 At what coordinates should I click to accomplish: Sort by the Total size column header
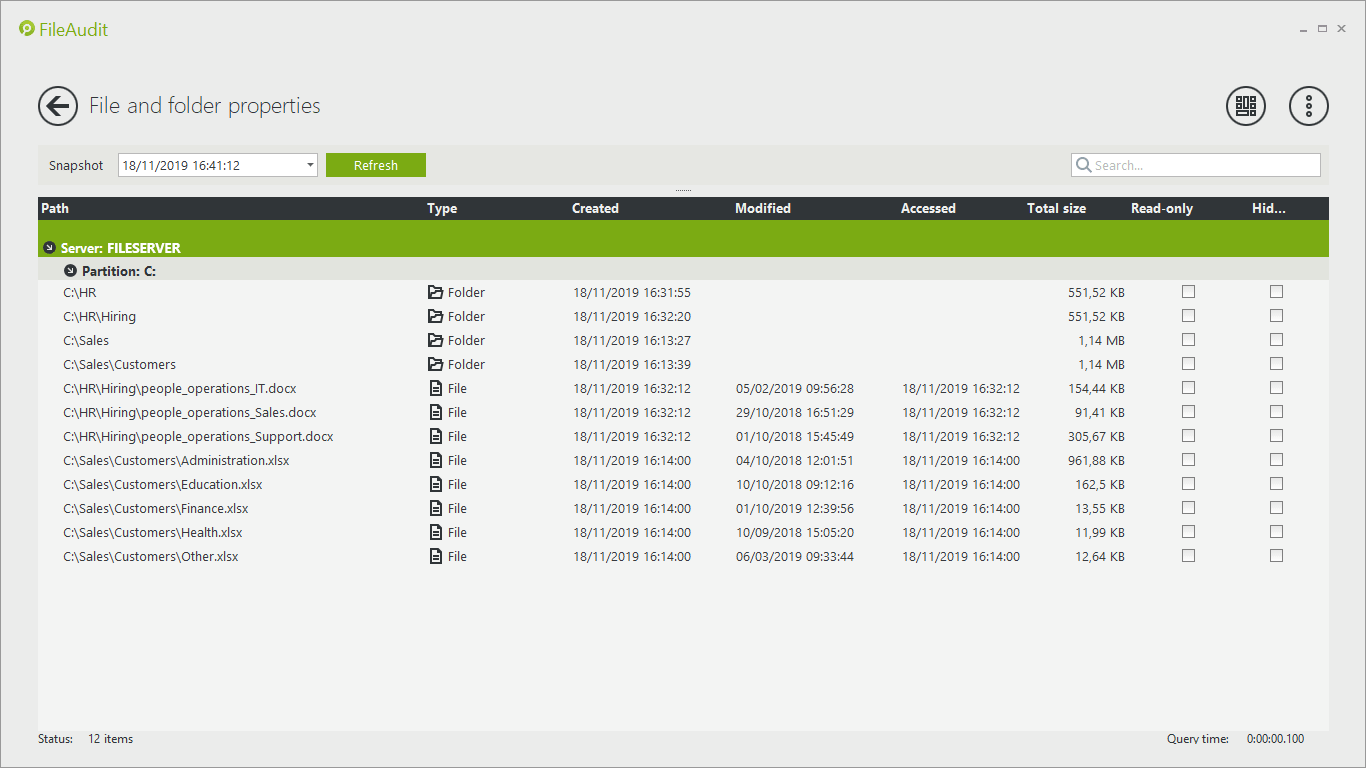[x=1056, y=209]
